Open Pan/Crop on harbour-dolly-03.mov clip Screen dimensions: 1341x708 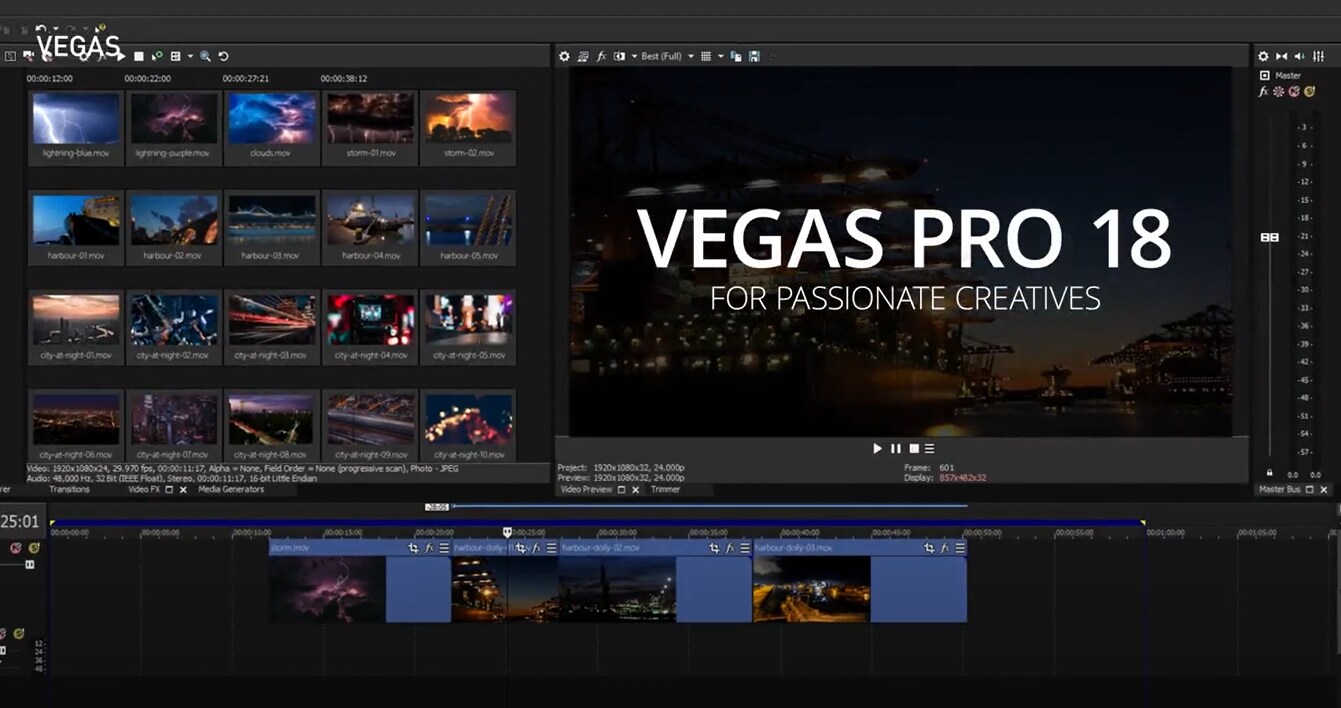click(x=929, y=548)
